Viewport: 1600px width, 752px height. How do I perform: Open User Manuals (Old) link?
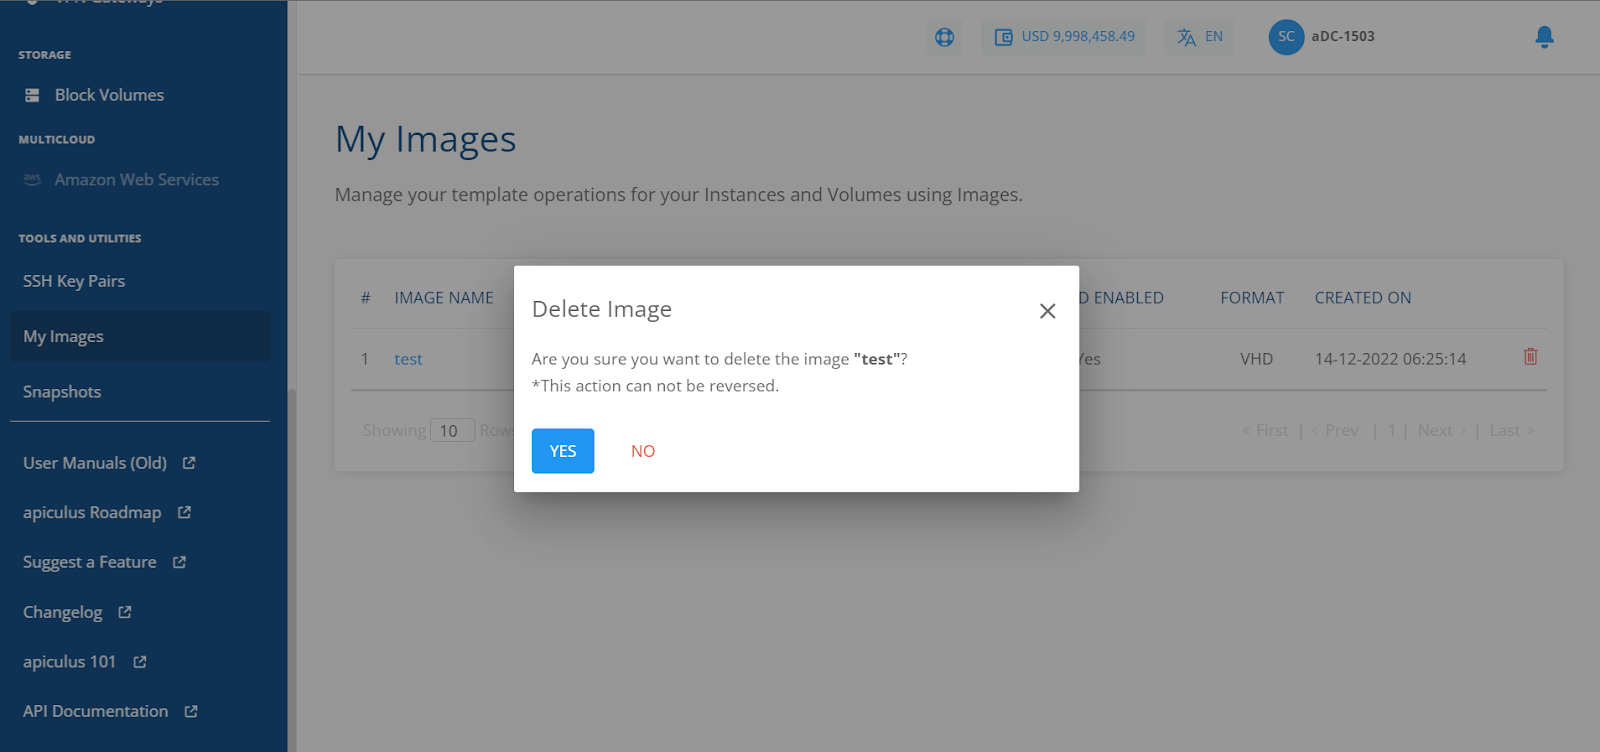click(x=95, y=463)
